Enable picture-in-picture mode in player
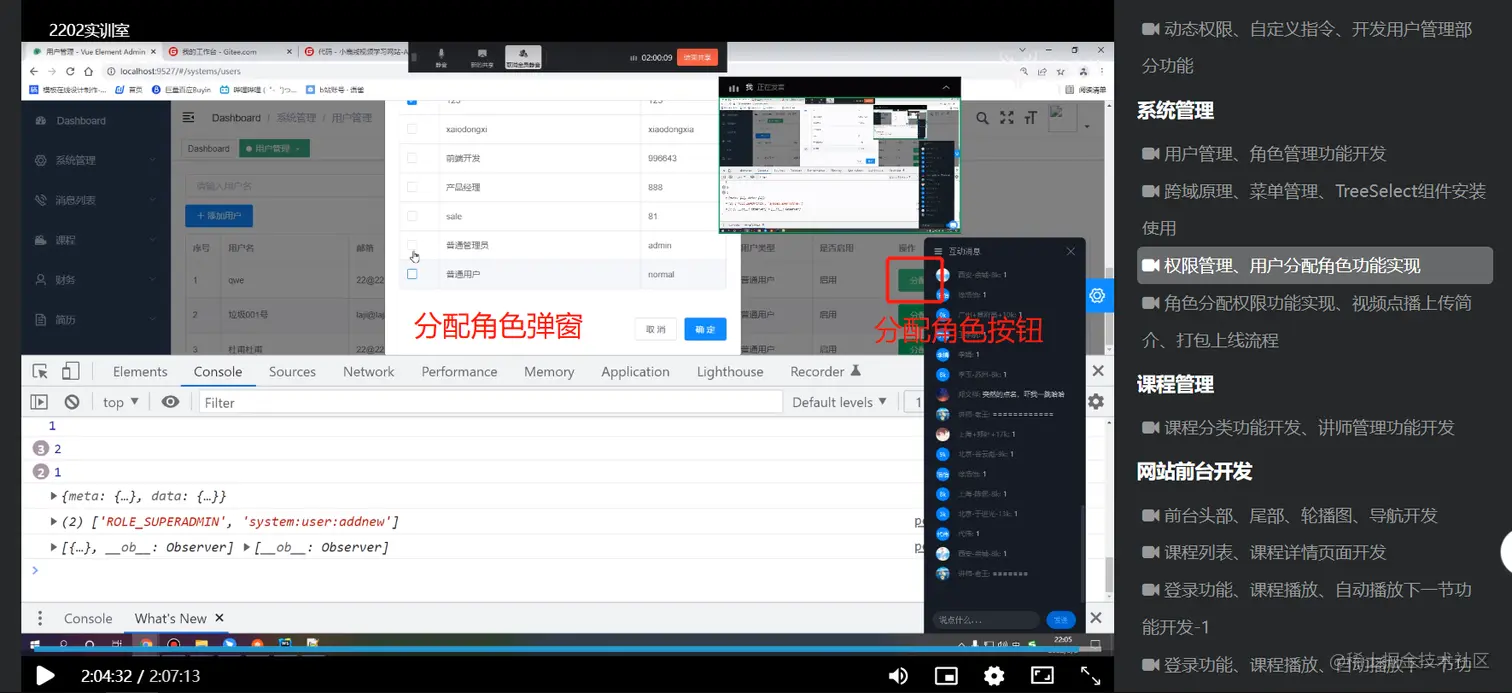The height and width of the screenshot is (693, 1512). tap(946, 676)
